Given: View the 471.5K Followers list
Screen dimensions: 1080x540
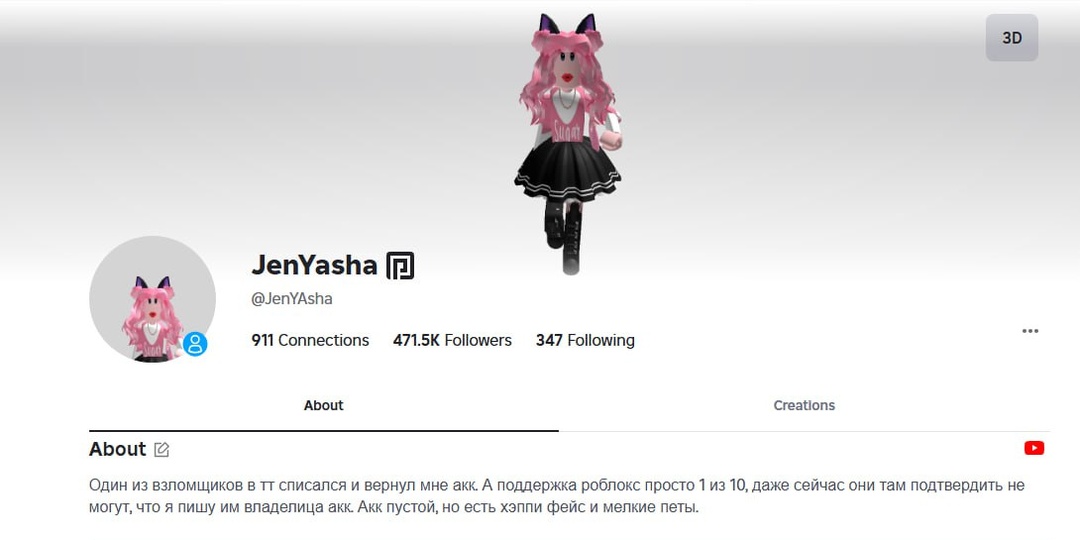Looking at the screenshot, I should pyautogui.click(x=452, y=340).
